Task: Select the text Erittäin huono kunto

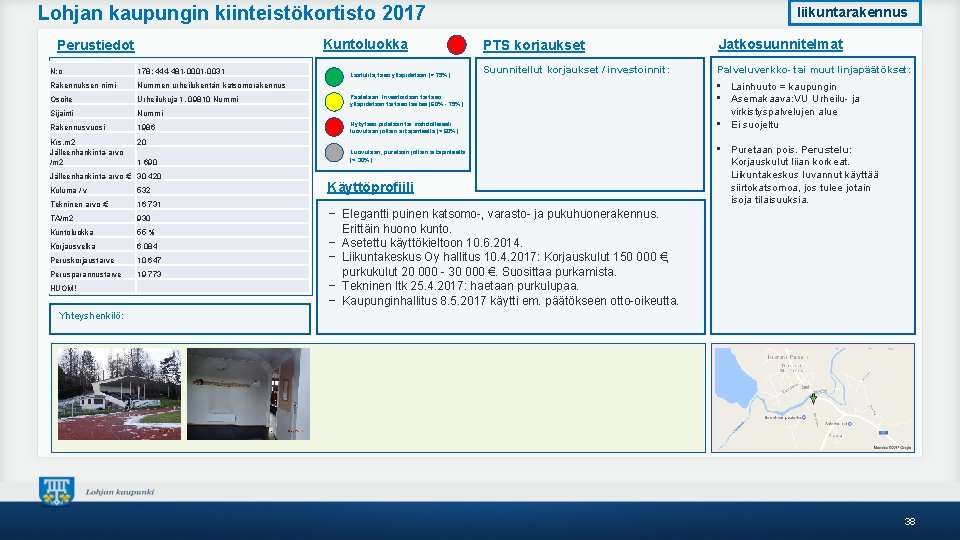Action: coord(397,229)
